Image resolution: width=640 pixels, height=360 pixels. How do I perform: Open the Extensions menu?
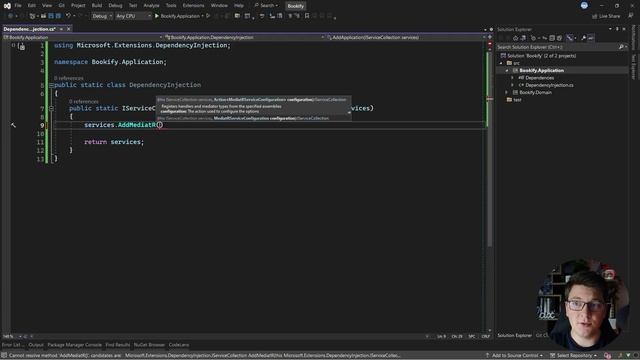[x=193, y=6]
